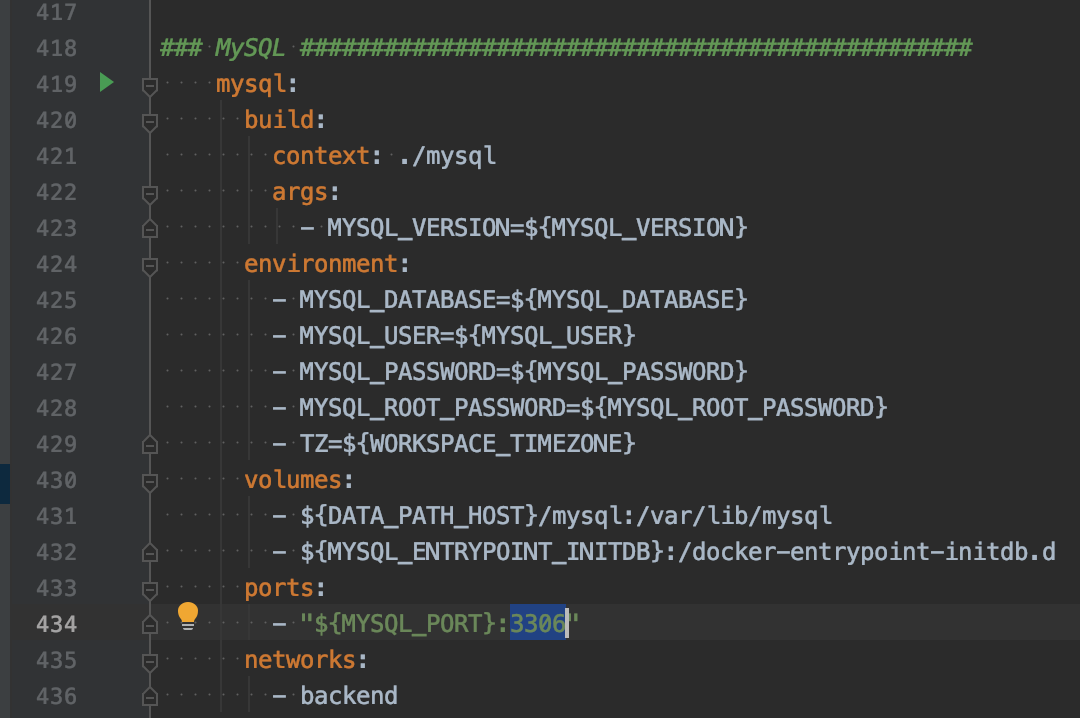Image resolution: width=1080 pixels, height=718 pixels.
Task: Place cursor on ./mysql context value
Action: pyautogui.click(x=447, y=156)
